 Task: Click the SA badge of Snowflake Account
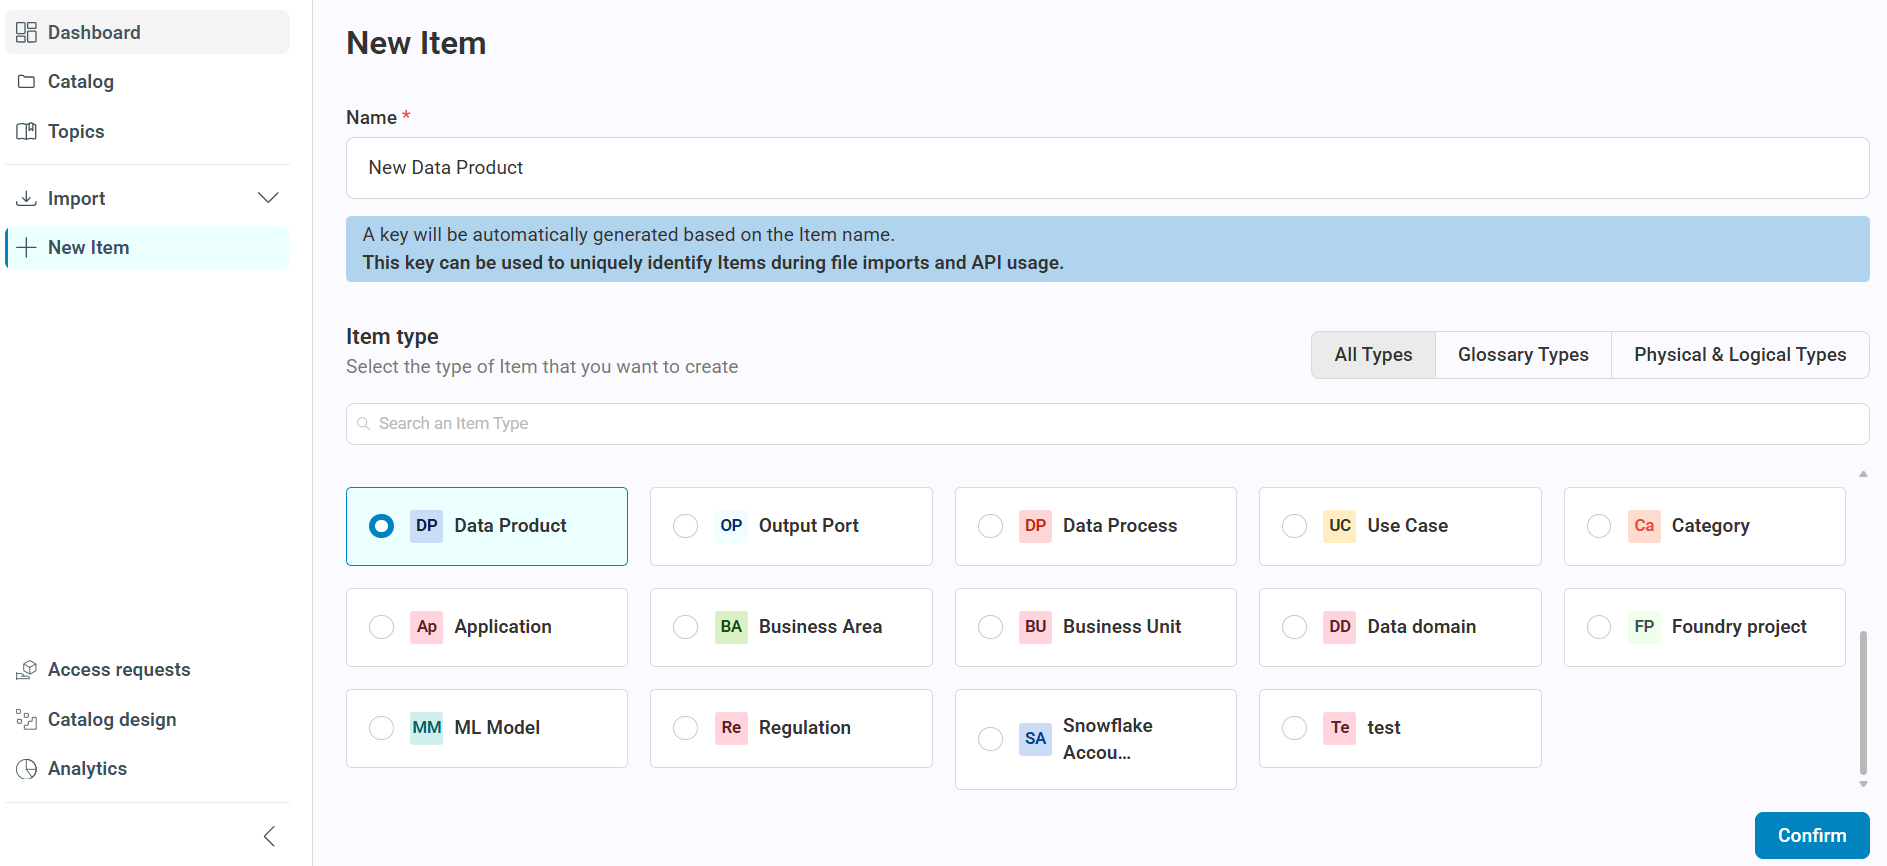1035,739
